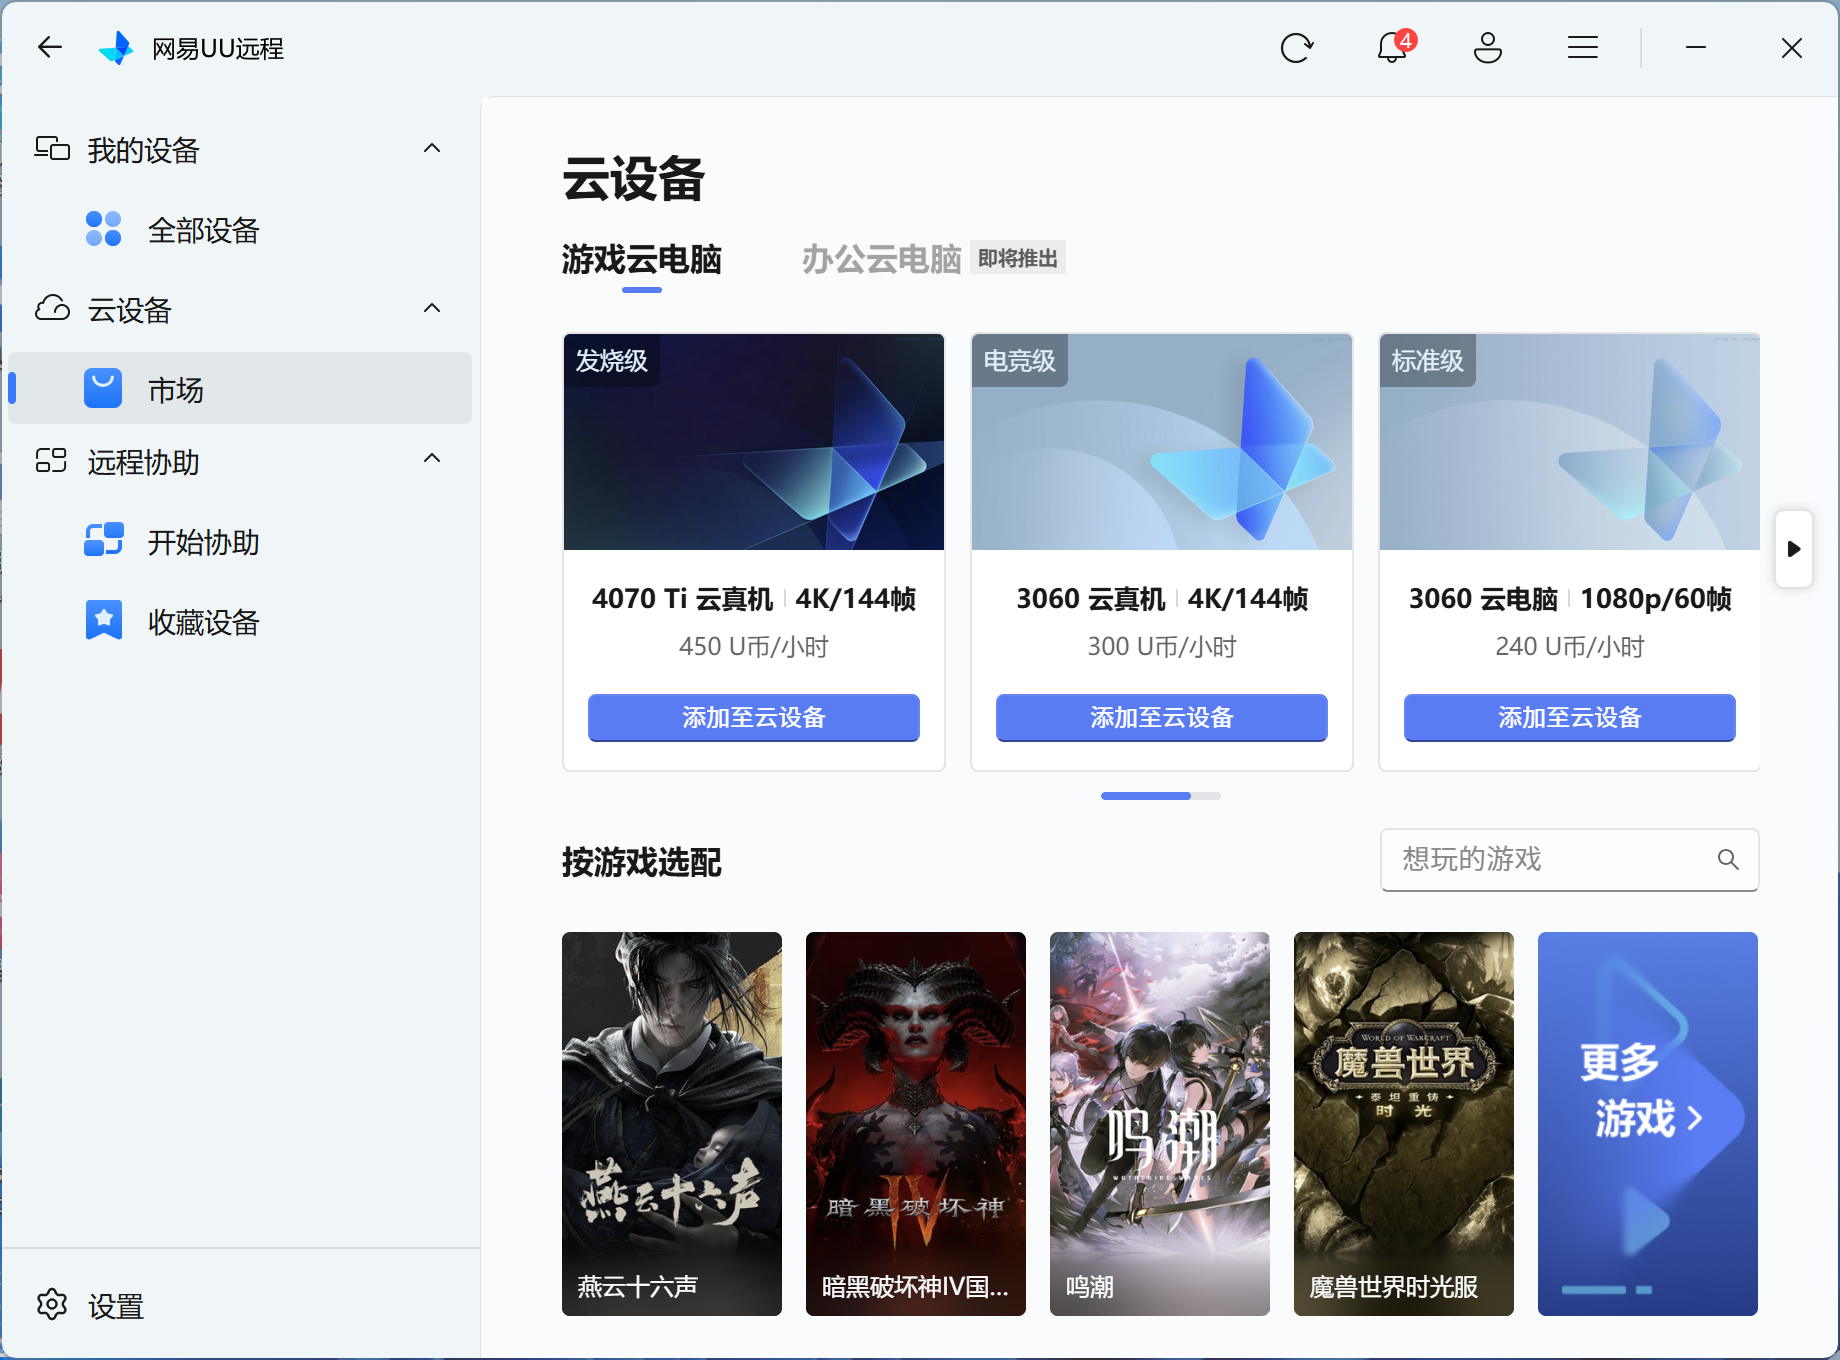Click the card carousel page indicator
The width and height of the screenshot is (1840, 1360).
pos(1161,796)
